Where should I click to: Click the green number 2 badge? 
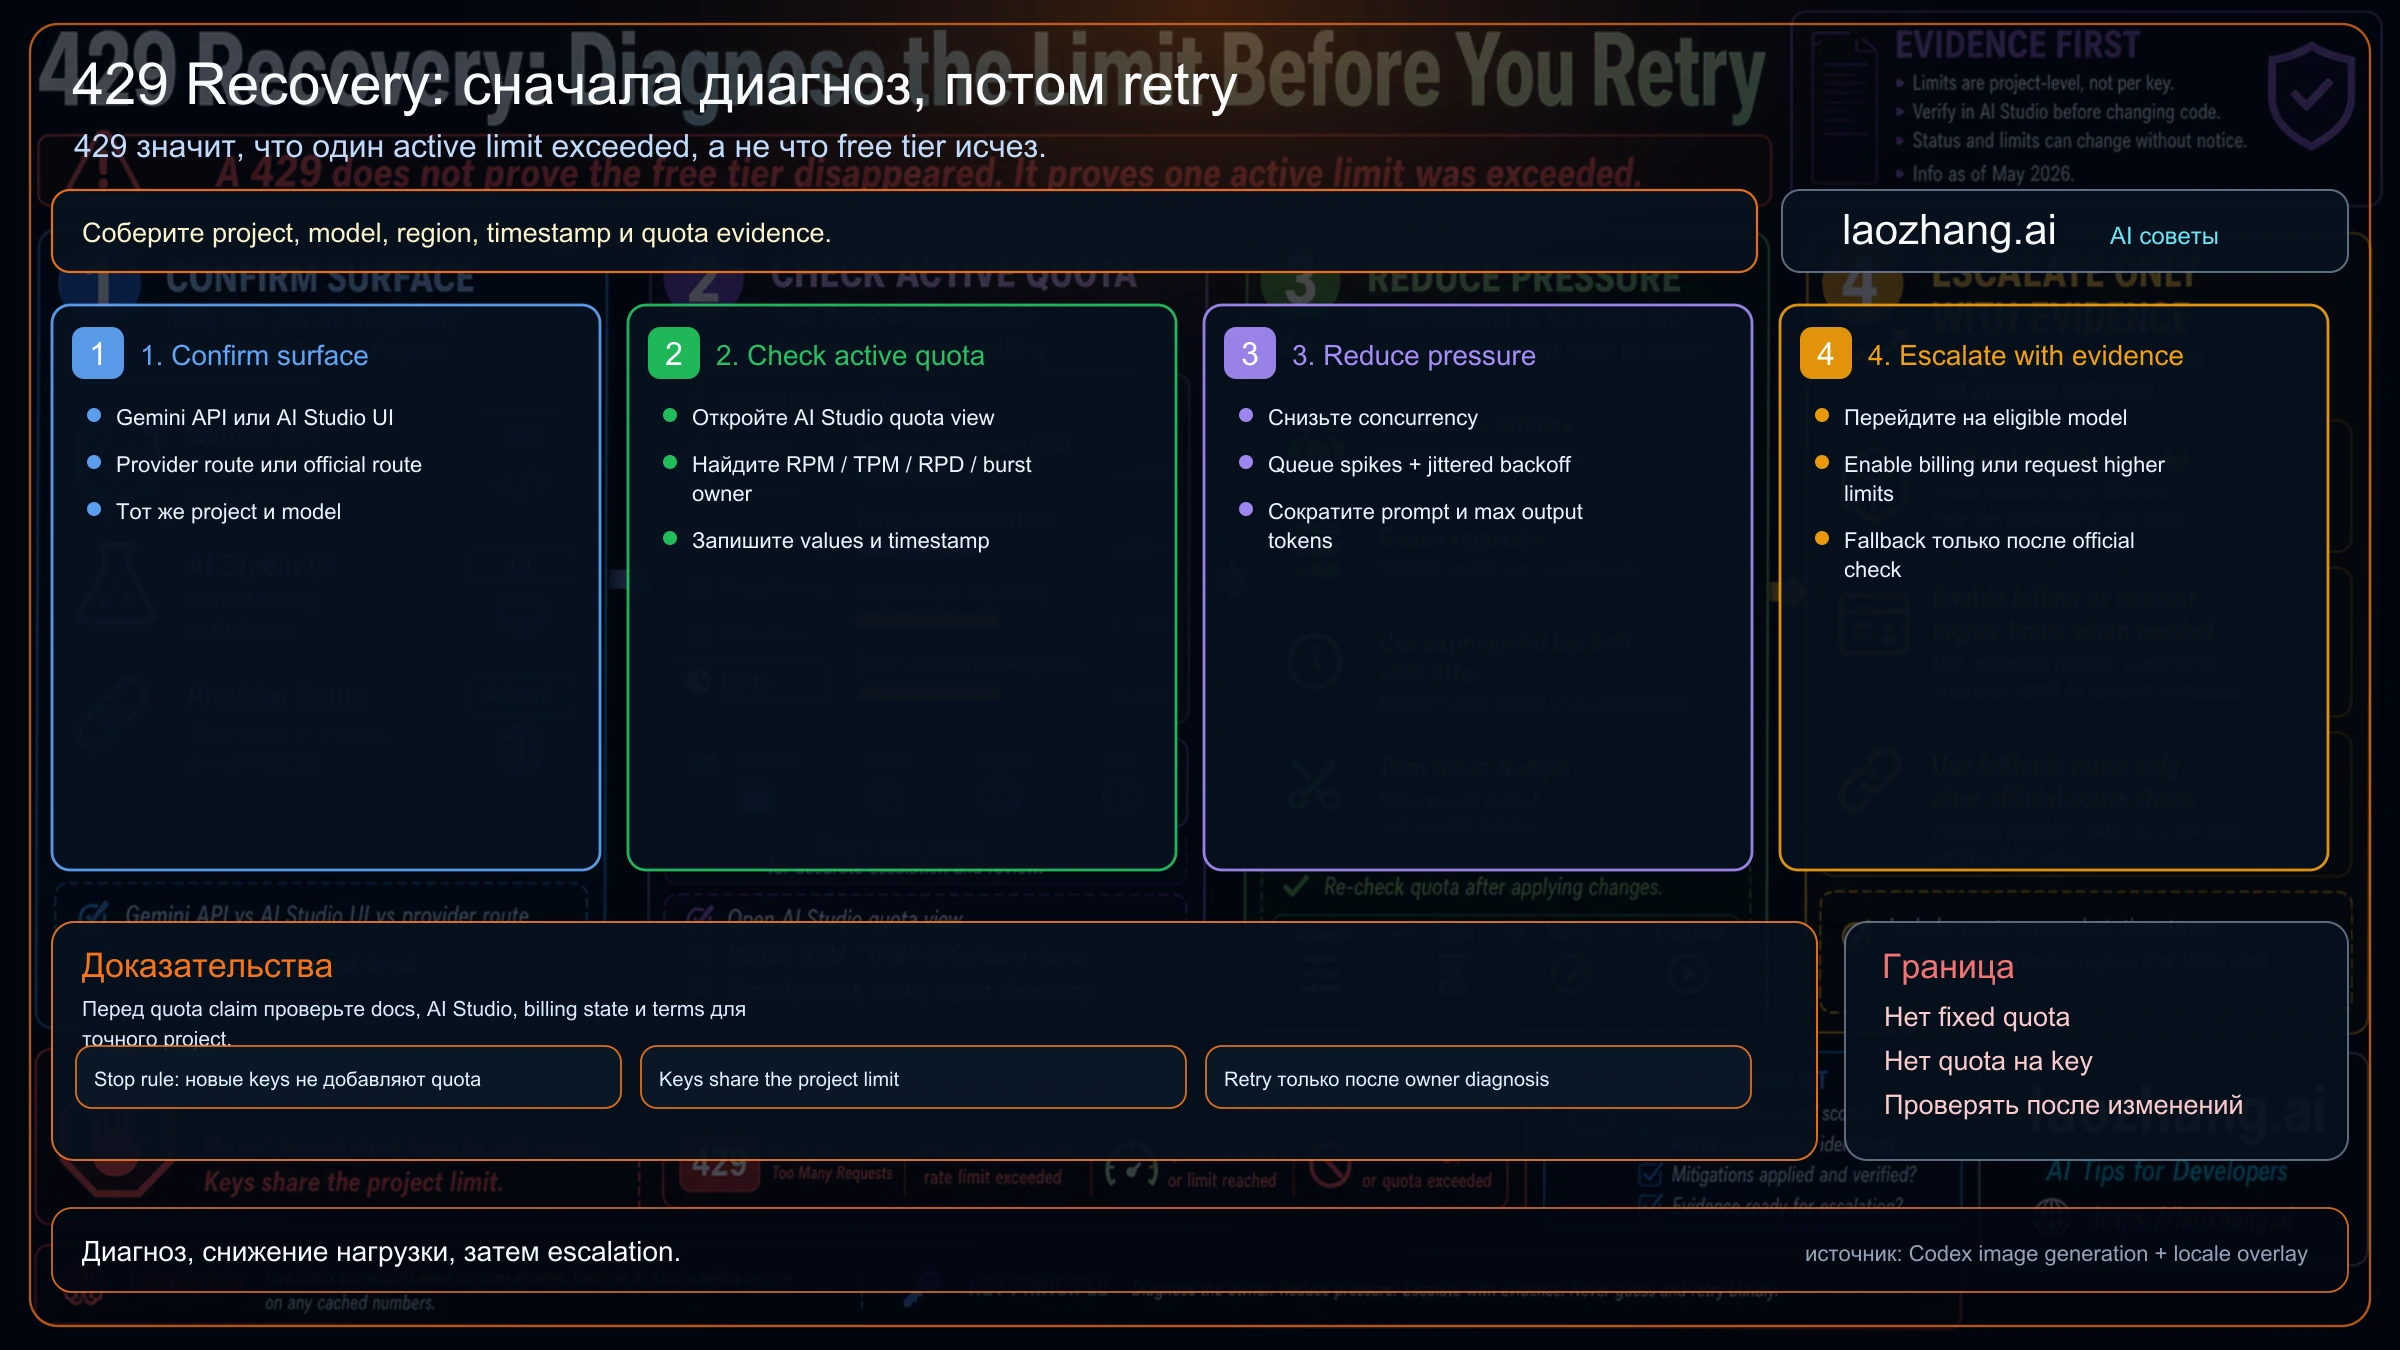click(x=674, y=353)
